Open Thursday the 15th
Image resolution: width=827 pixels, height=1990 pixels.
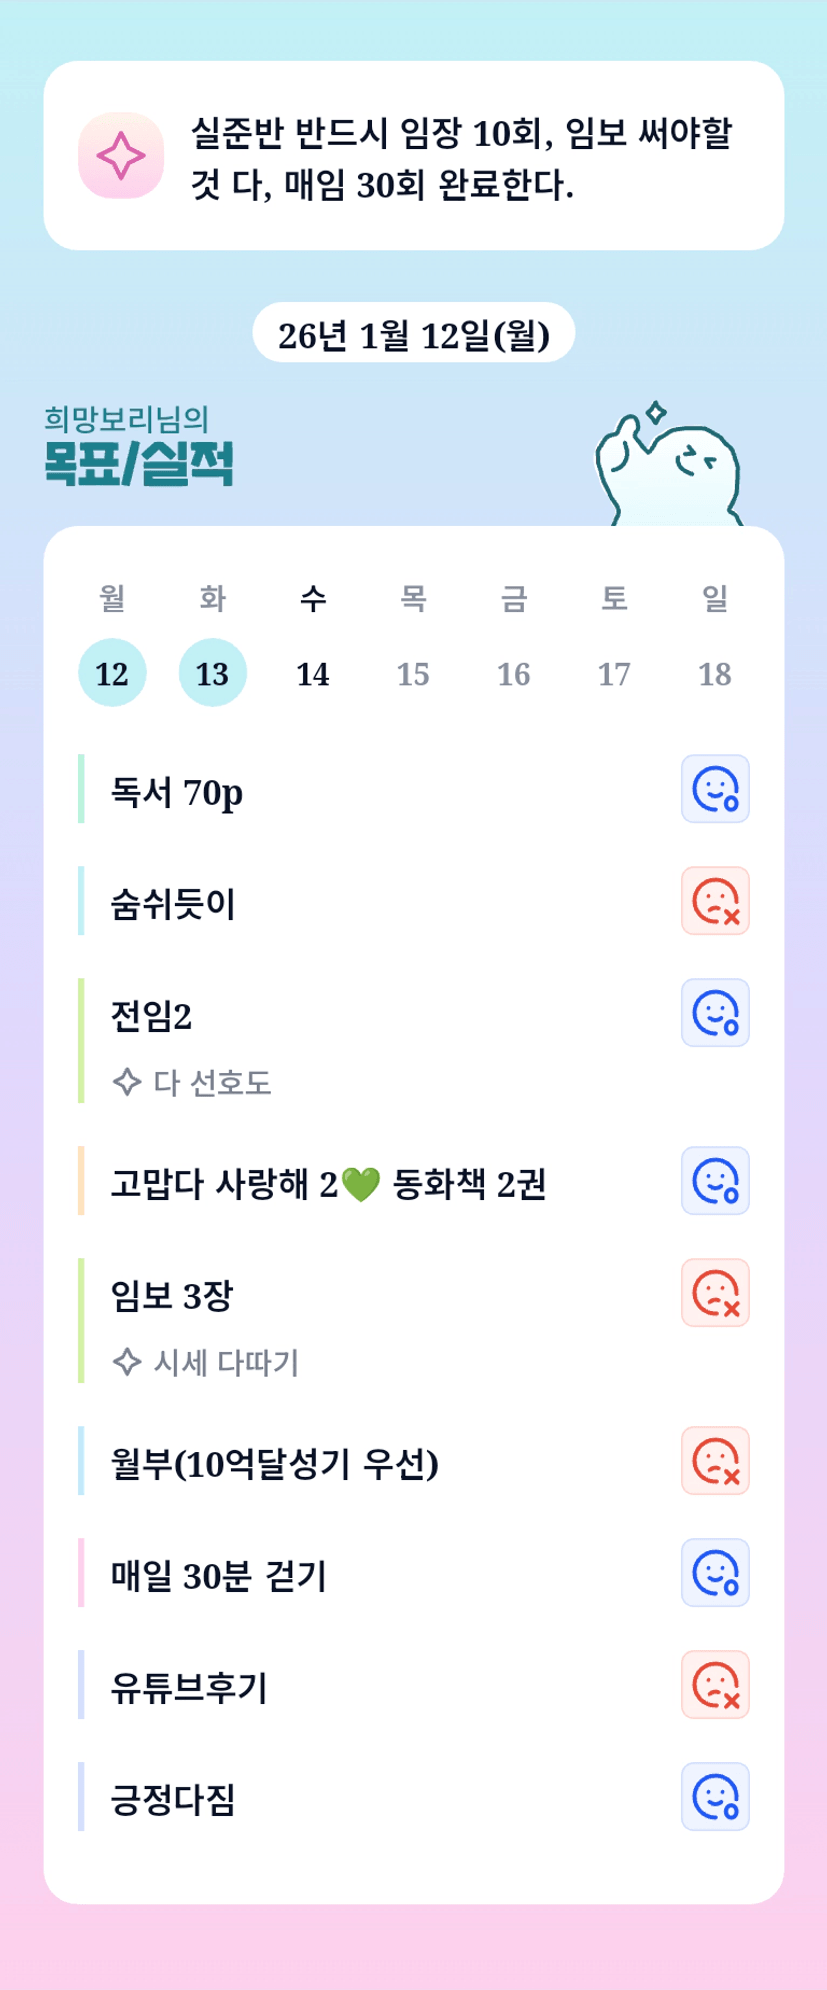click(x=413, y=673)
